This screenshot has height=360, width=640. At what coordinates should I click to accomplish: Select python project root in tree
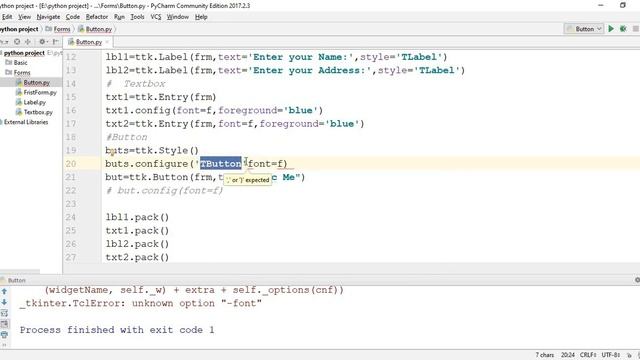pyautogui.click(x=24, y=53)
